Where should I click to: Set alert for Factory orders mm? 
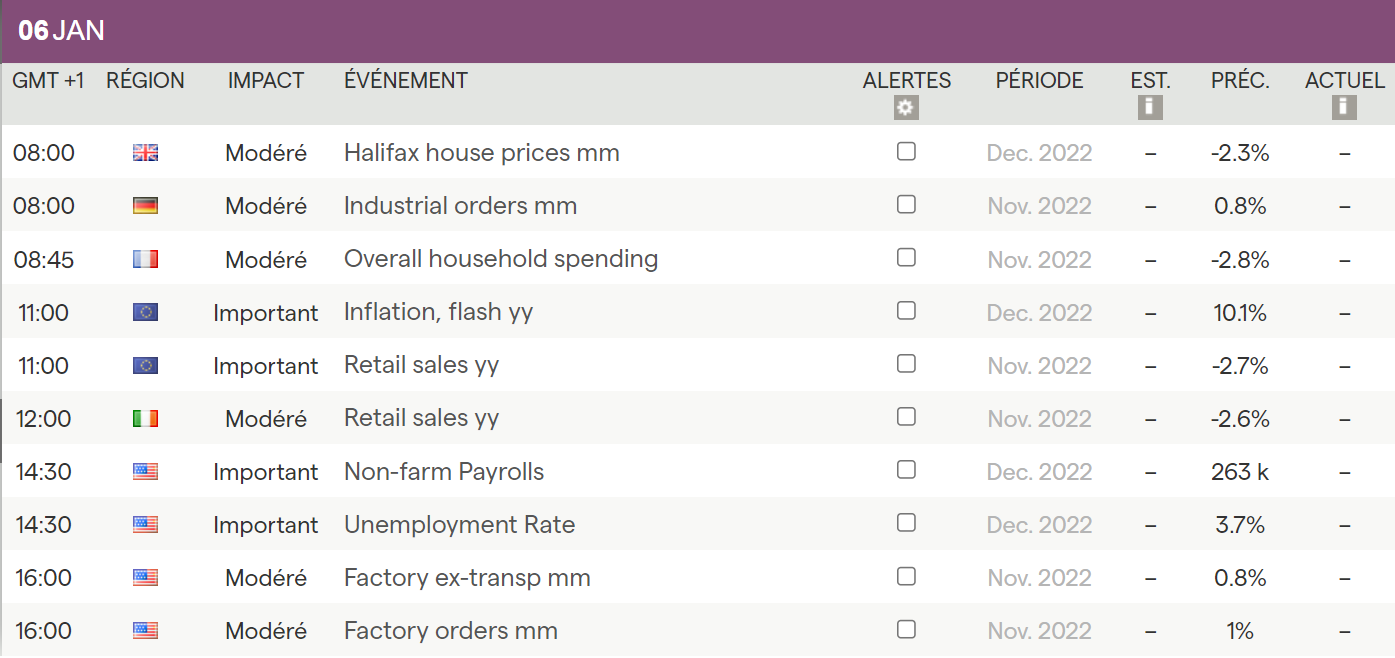[x=906, y=630]
